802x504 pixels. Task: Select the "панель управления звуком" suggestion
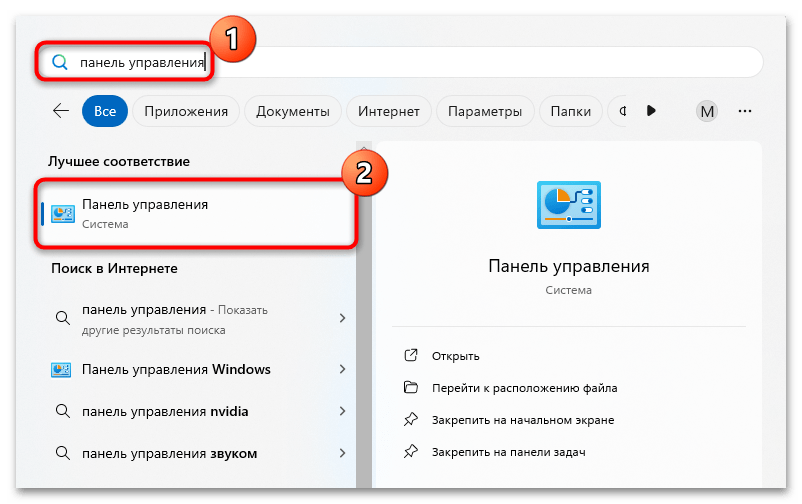click(x=199, y=453)
